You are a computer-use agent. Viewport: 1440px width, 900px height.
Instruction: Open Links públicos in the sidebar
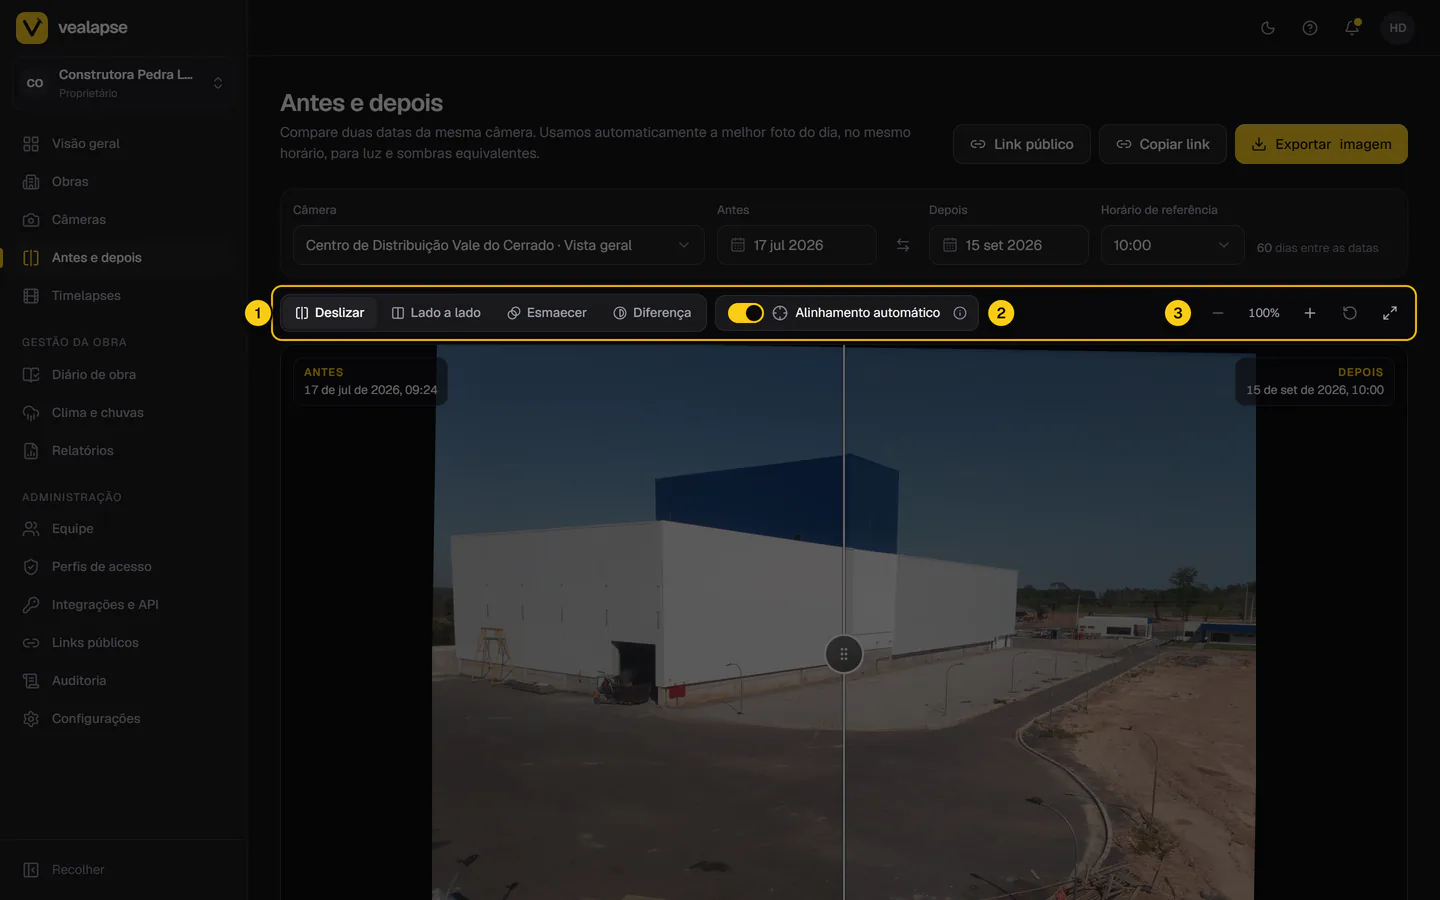(x=124, y=643)
